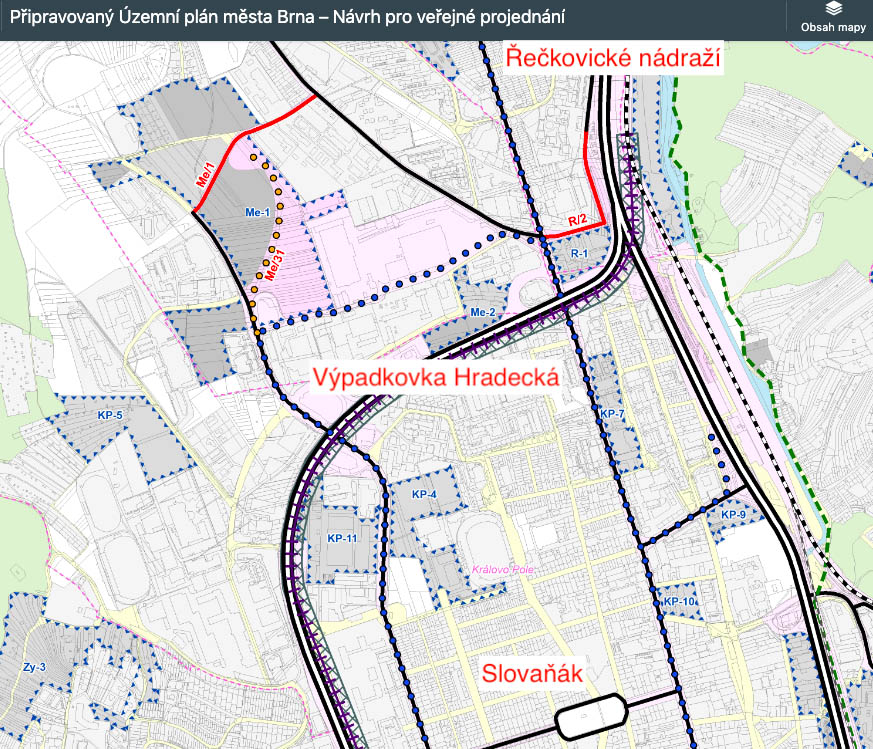This screenshot has height=749, width=873.
Task: Click the oval tunnel symbol below Slovaňák
Action: (594, 717)
